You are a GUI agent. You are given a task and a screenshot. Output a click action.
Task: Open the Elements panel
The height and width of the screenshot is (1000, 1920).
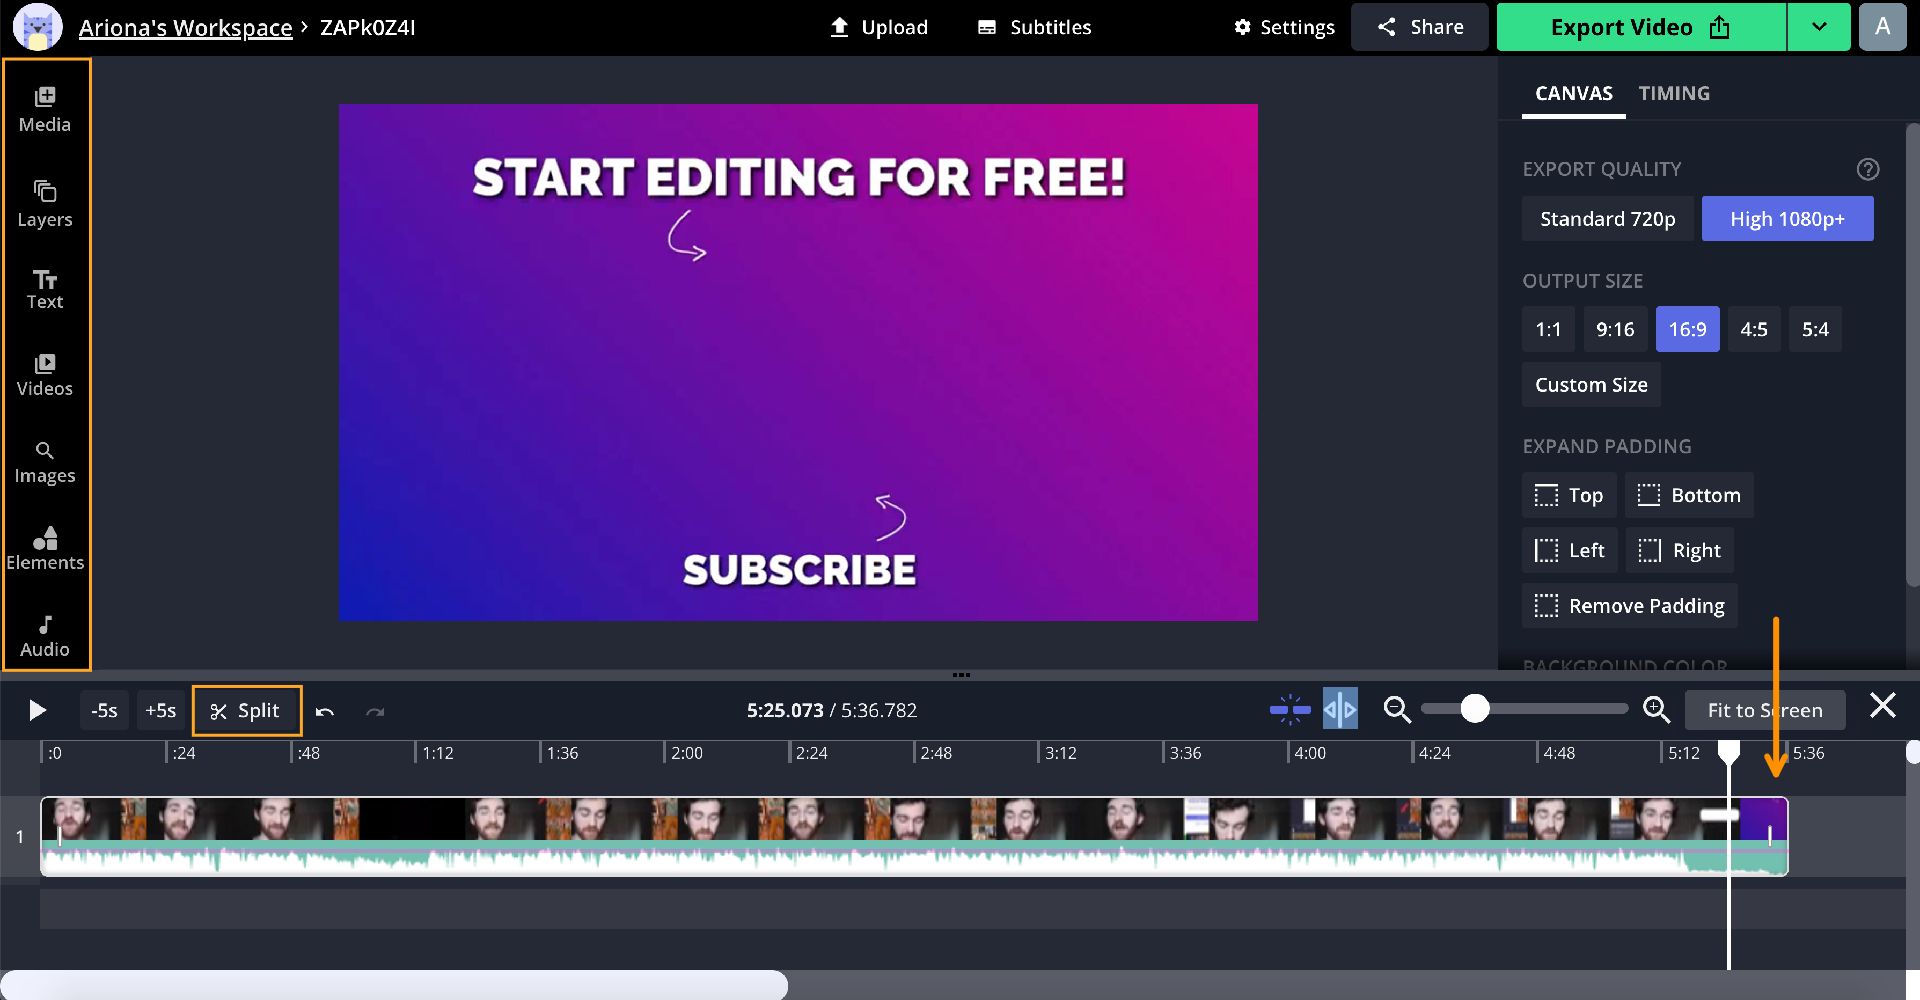pyautogui.click(x=45, y=548)
